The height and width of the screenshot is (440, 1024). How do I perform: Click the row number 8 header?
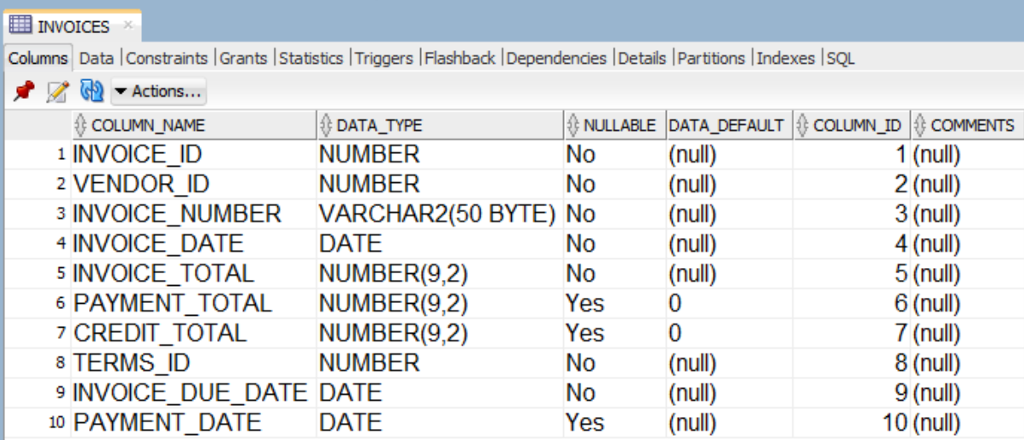(x=37, y=363)
